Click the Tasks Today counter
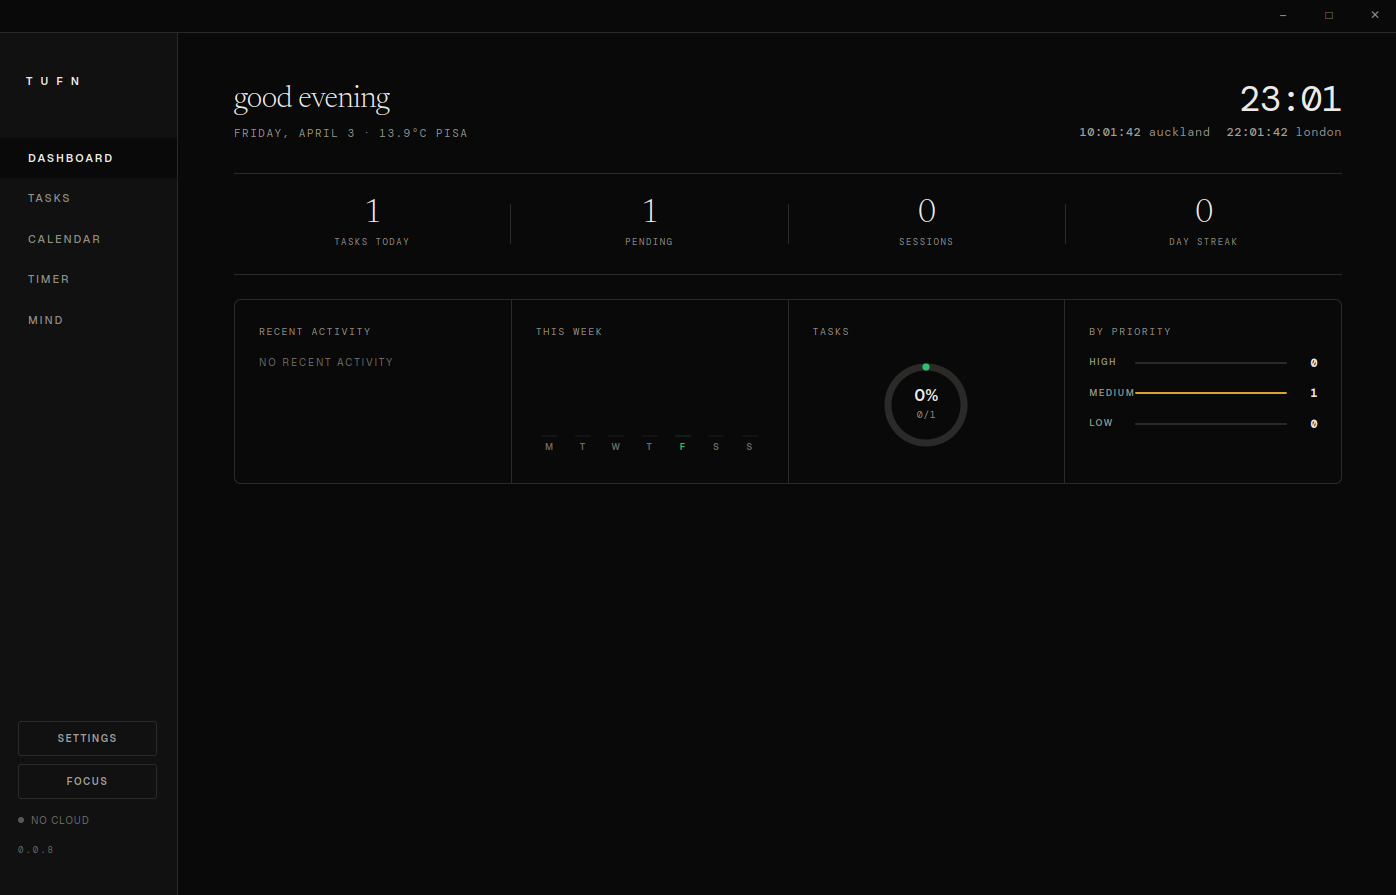 372,222
